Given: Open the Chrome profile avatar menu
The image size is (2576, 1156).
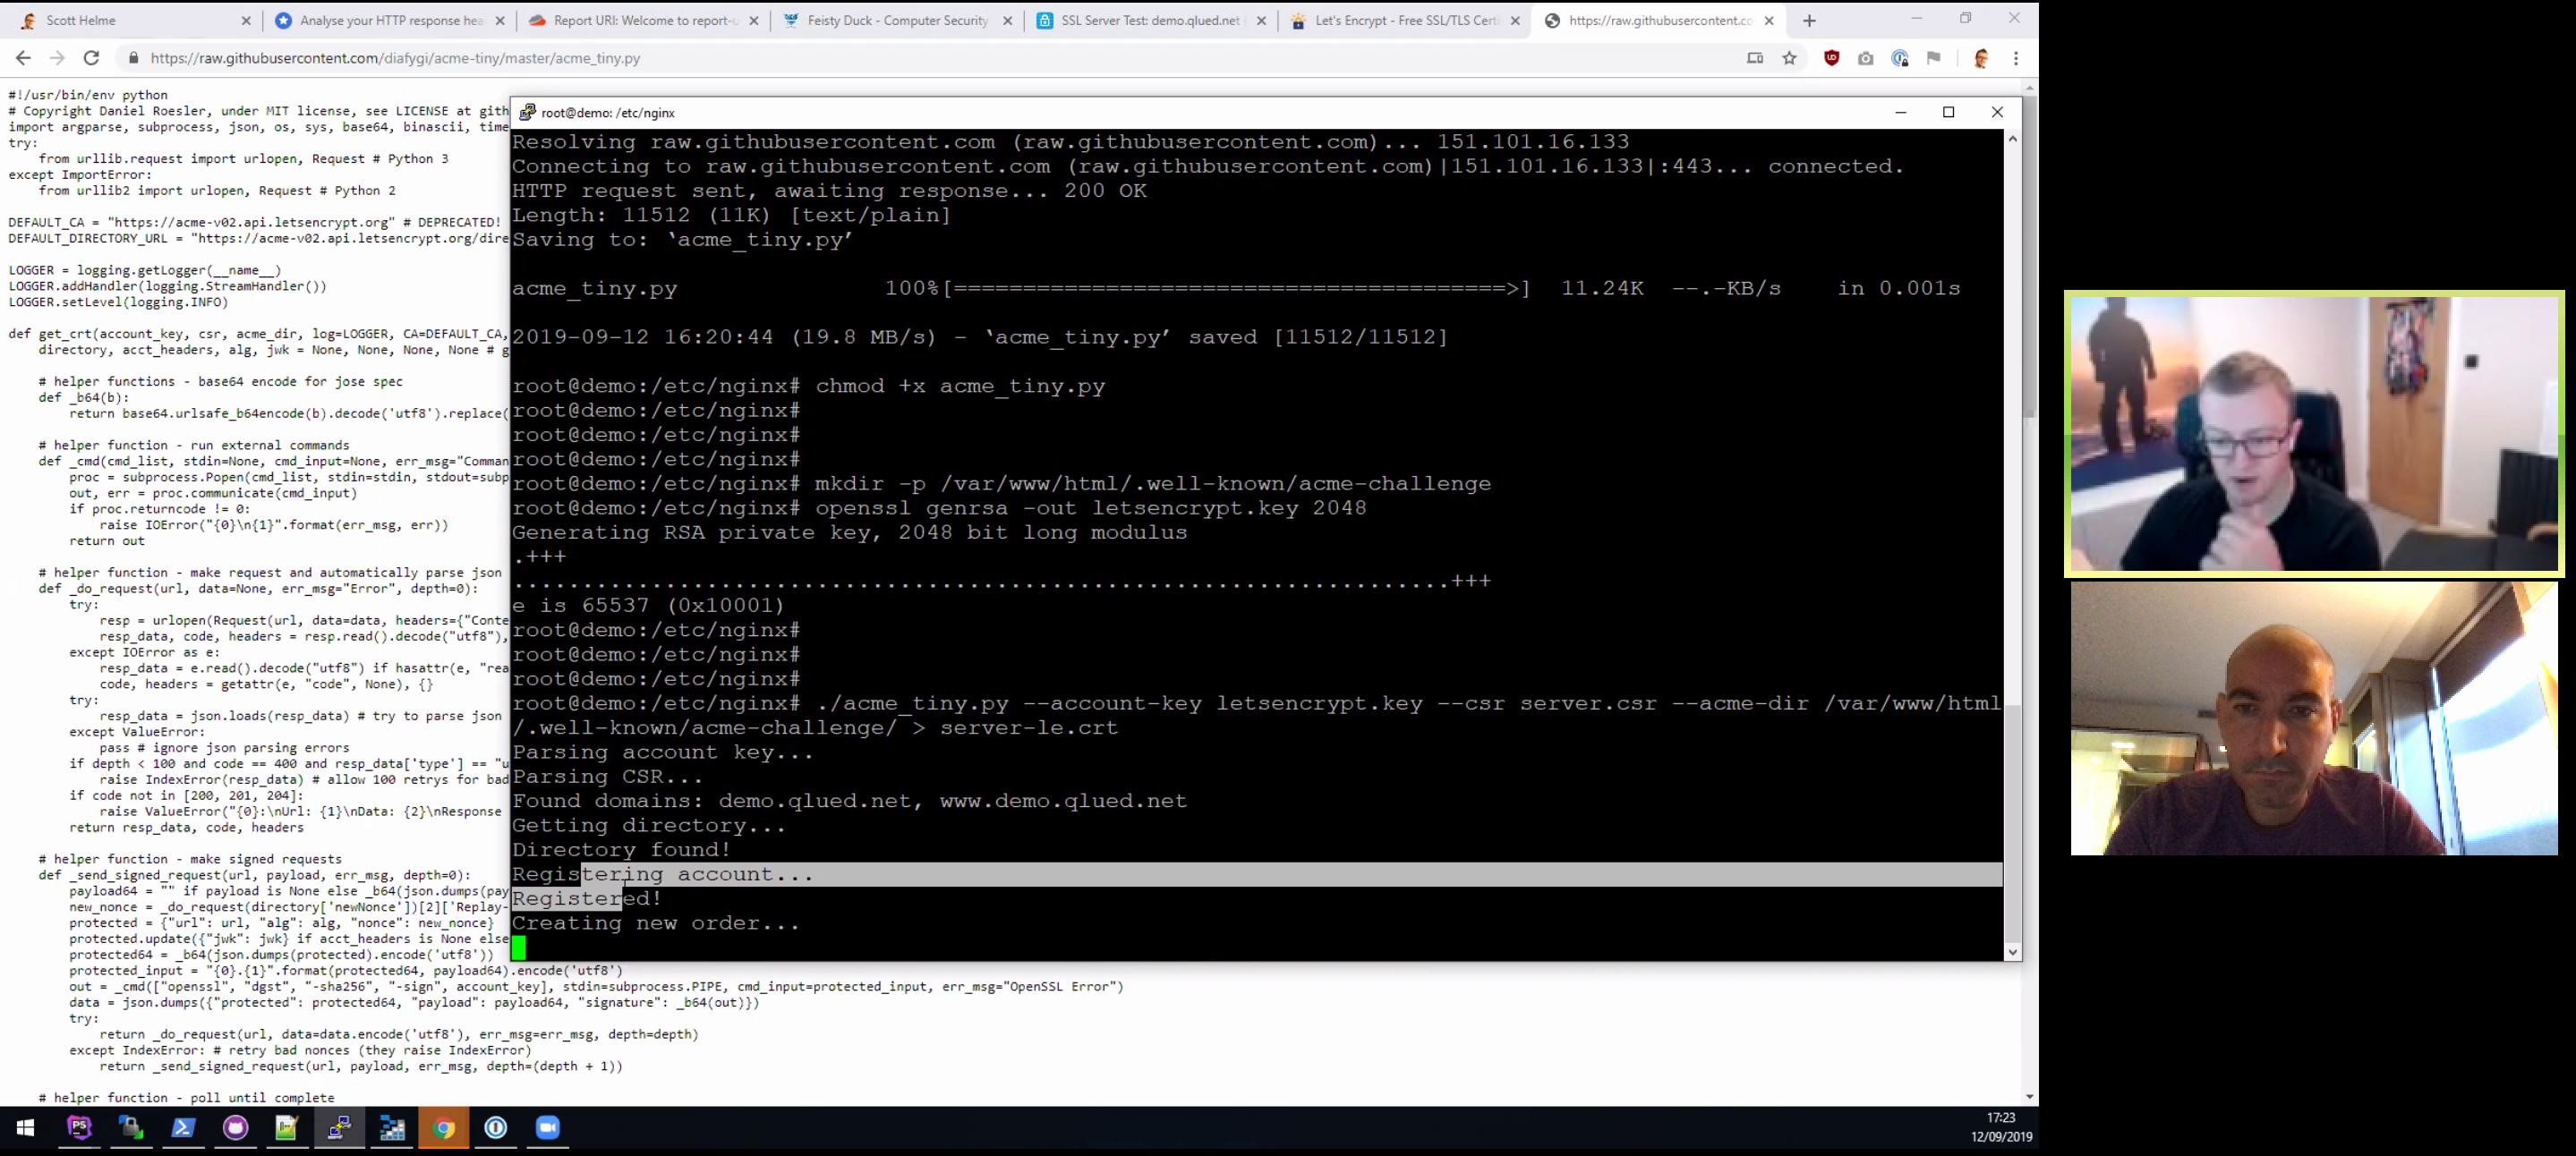Looking at the screenshot, I should (x=1981, y=58).
